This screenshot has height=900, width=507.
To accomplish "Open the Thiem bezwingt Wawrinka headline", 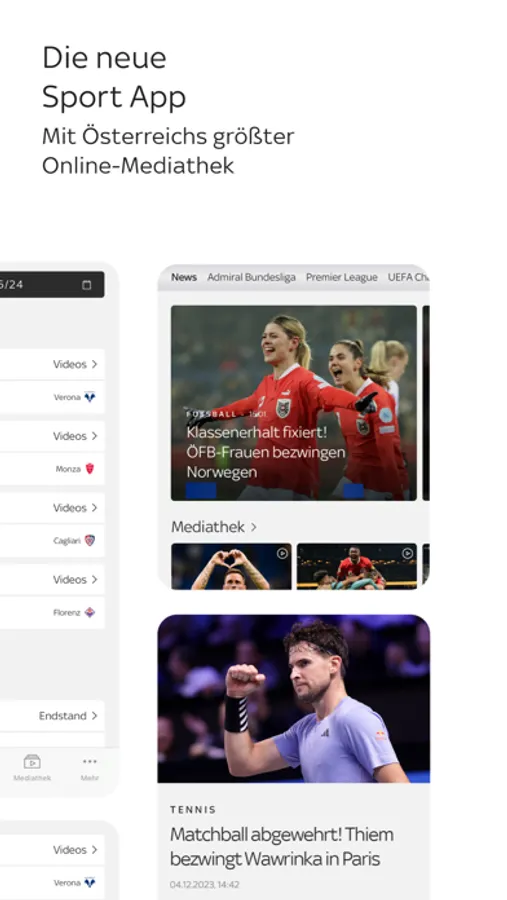I will coord(282,847).
